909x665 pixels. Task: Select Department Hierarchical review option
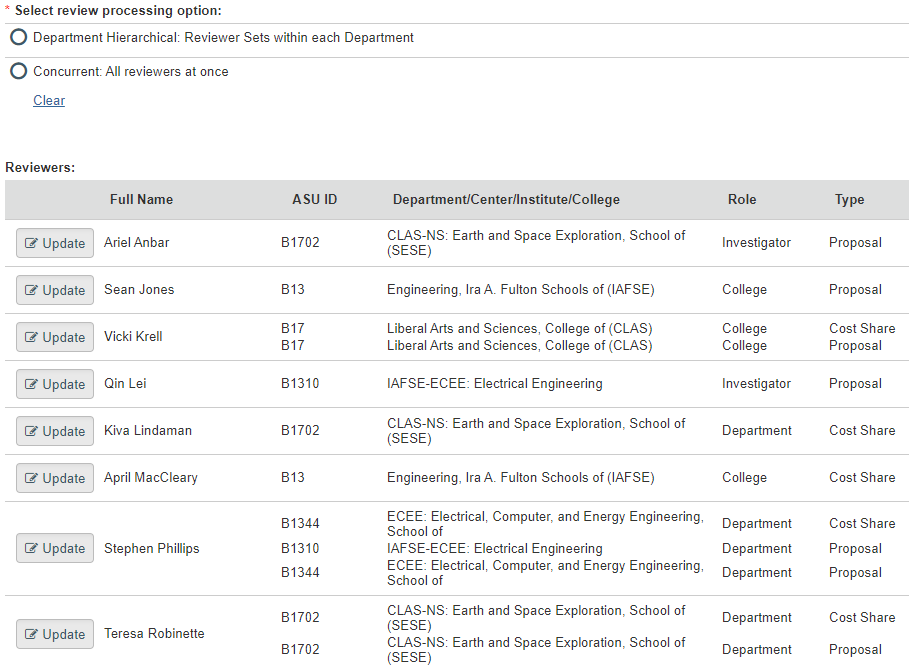pyautogui.click(x=19, y=37)
